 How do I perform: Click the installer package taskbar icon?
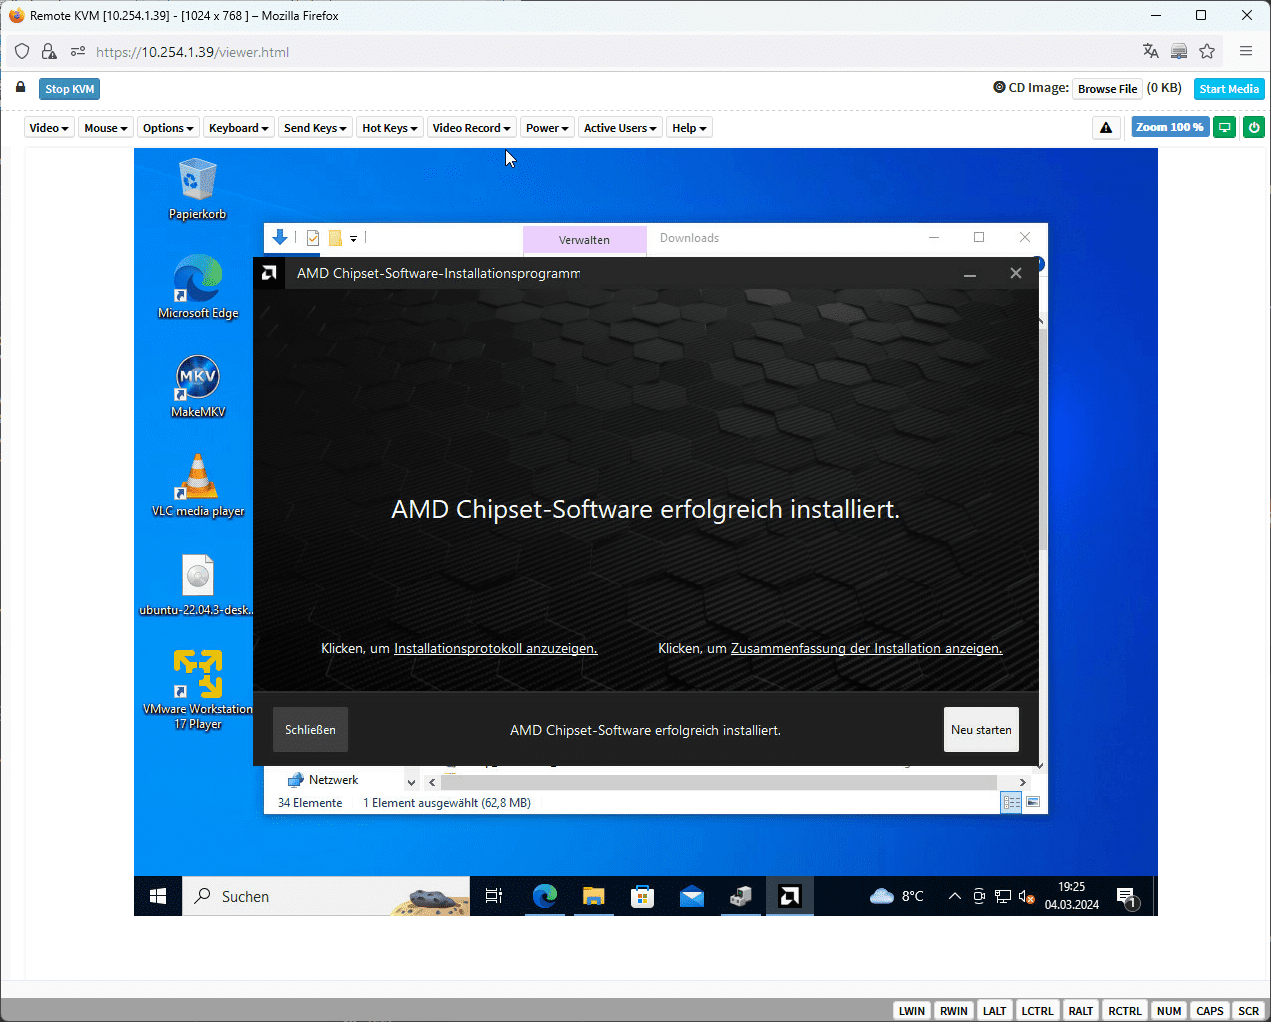(741, 896)
